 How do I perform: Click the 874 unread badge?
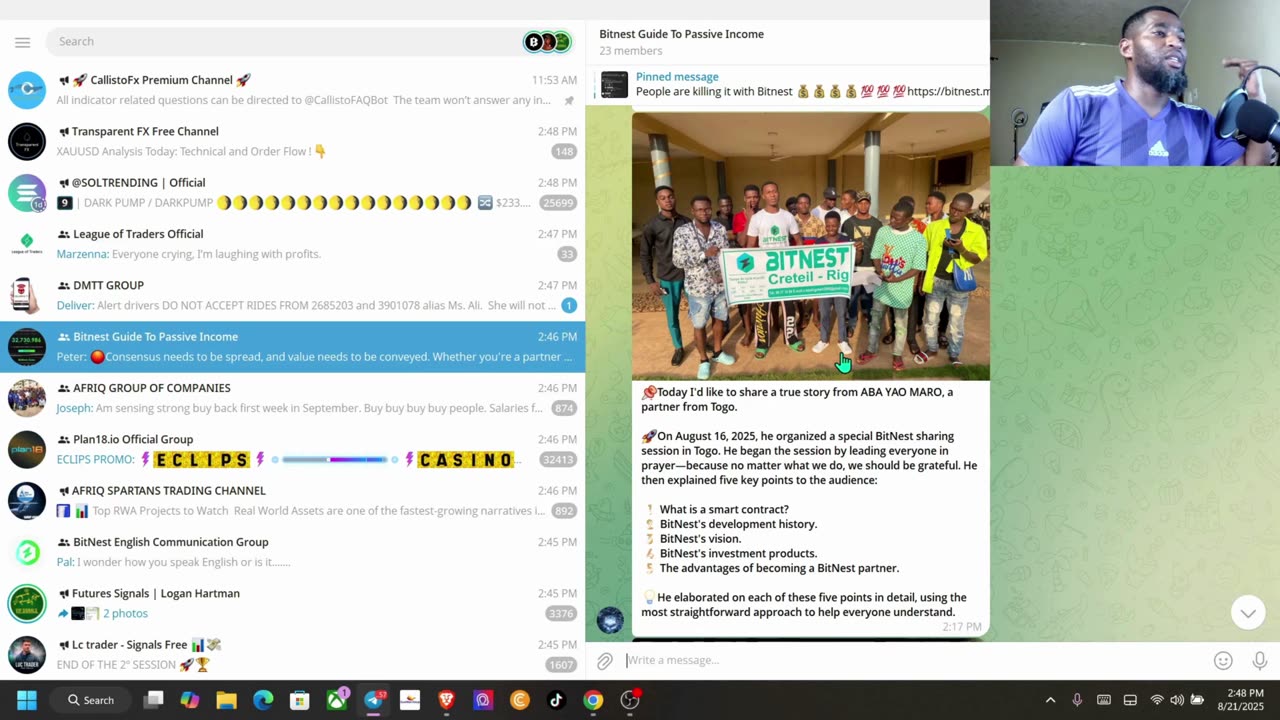(564, 408)
